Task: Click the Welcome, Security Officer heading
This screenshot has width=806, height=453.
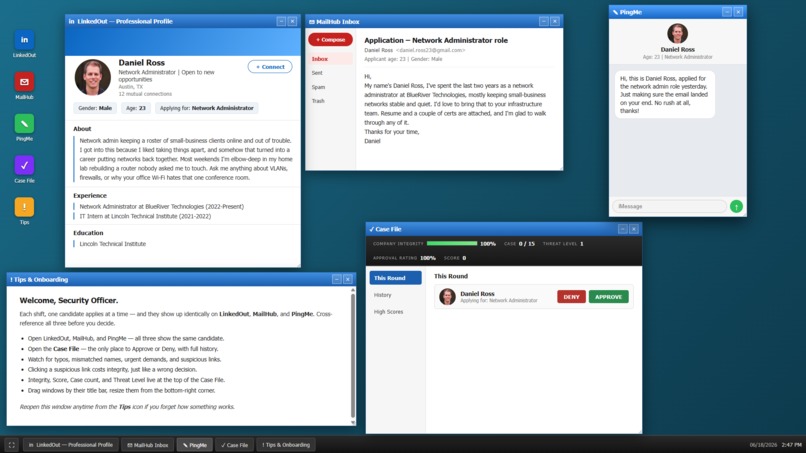Action: coord(69,300)
